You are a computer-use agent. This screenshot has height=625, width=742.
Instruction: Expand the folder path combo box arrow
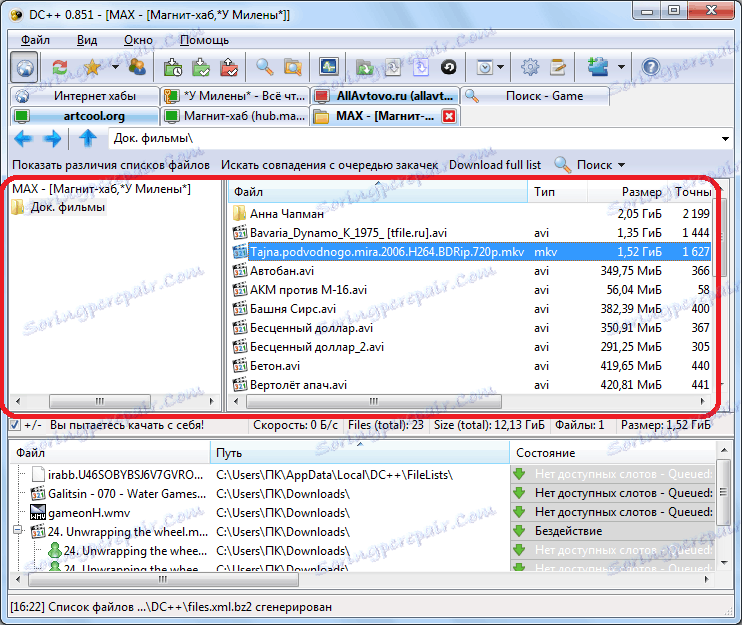[x=725, y=139]
